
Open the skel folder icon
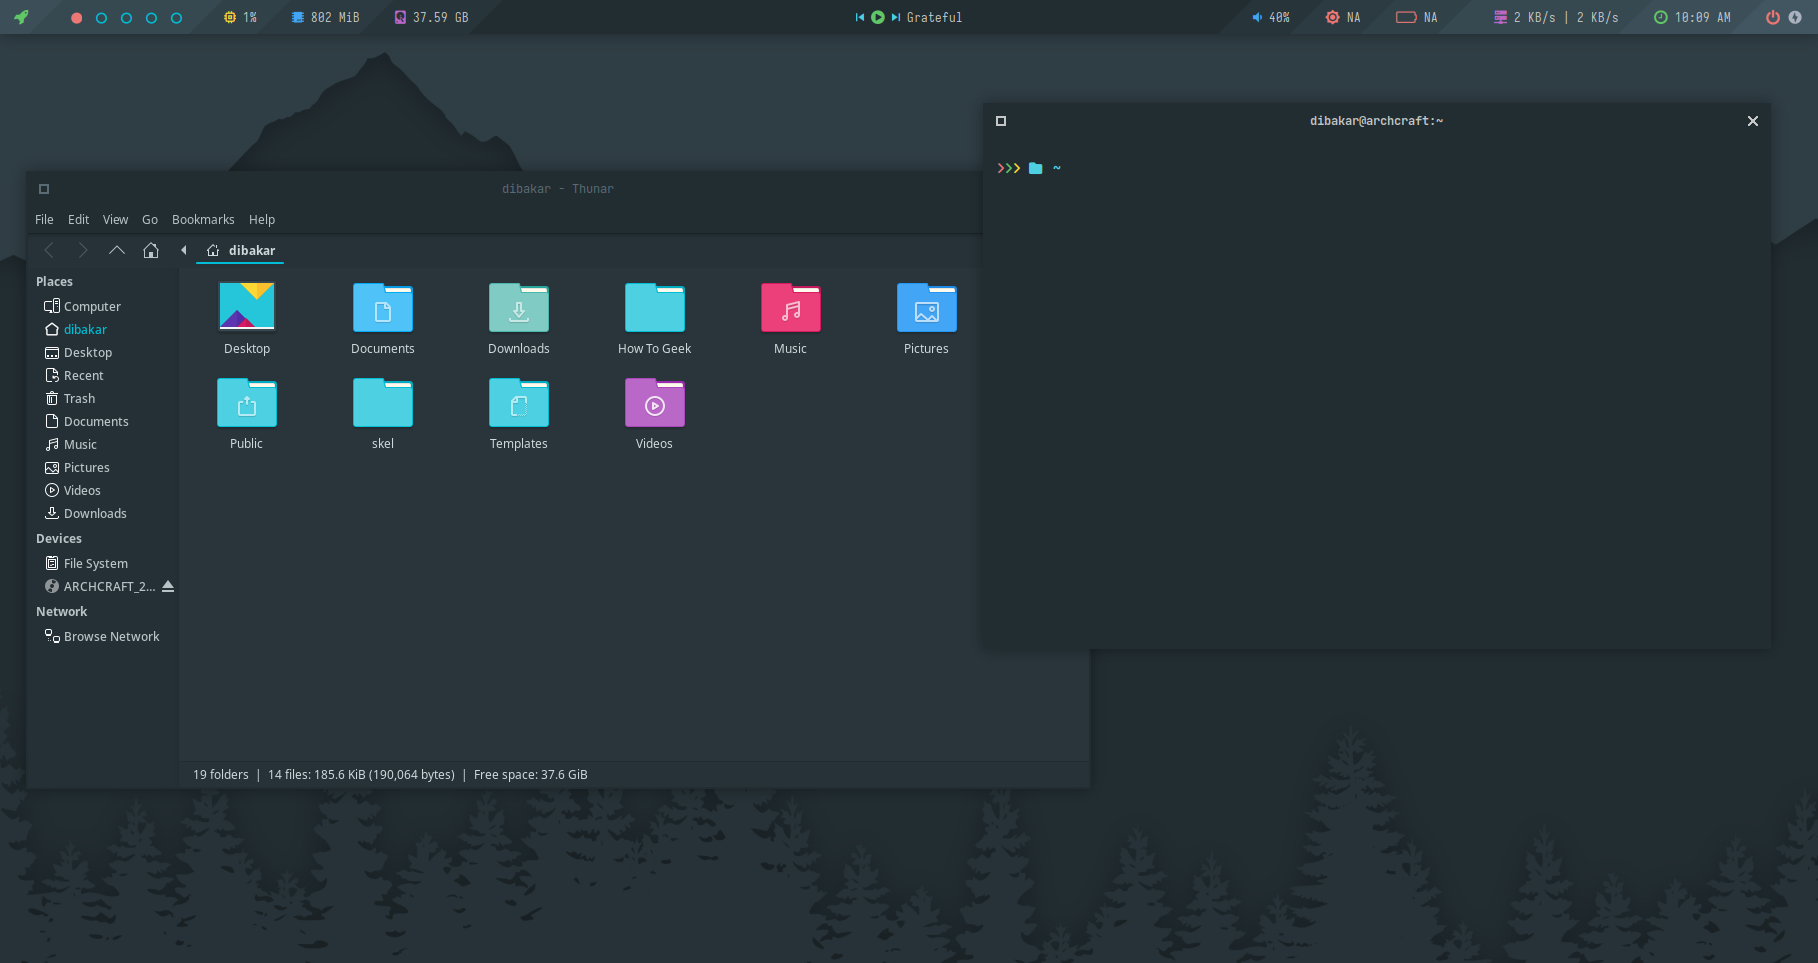[x=383, y=402]
